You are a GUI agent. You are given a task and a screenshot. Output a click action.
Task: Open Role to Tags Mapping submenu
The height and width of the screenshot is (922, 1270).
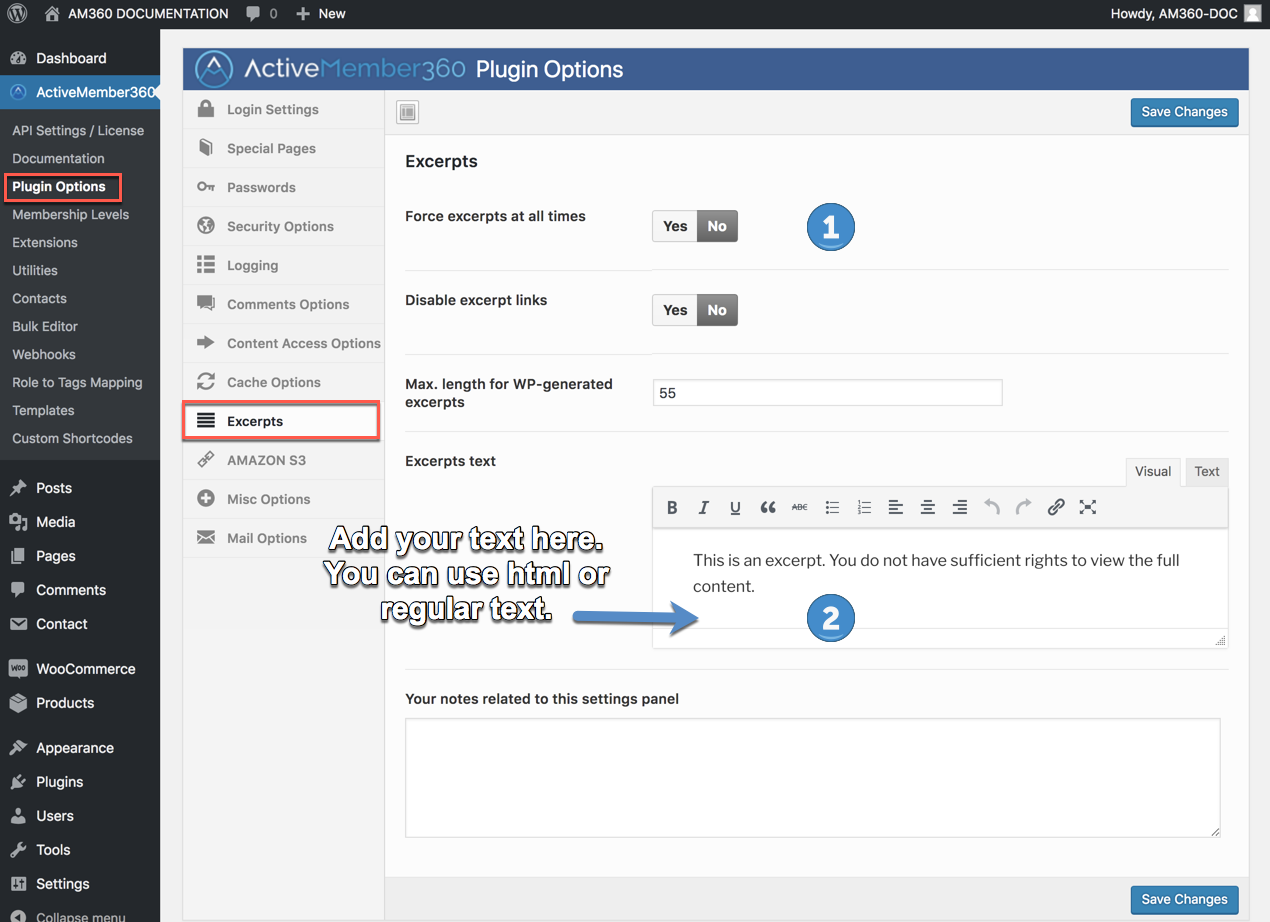[77, 382]
